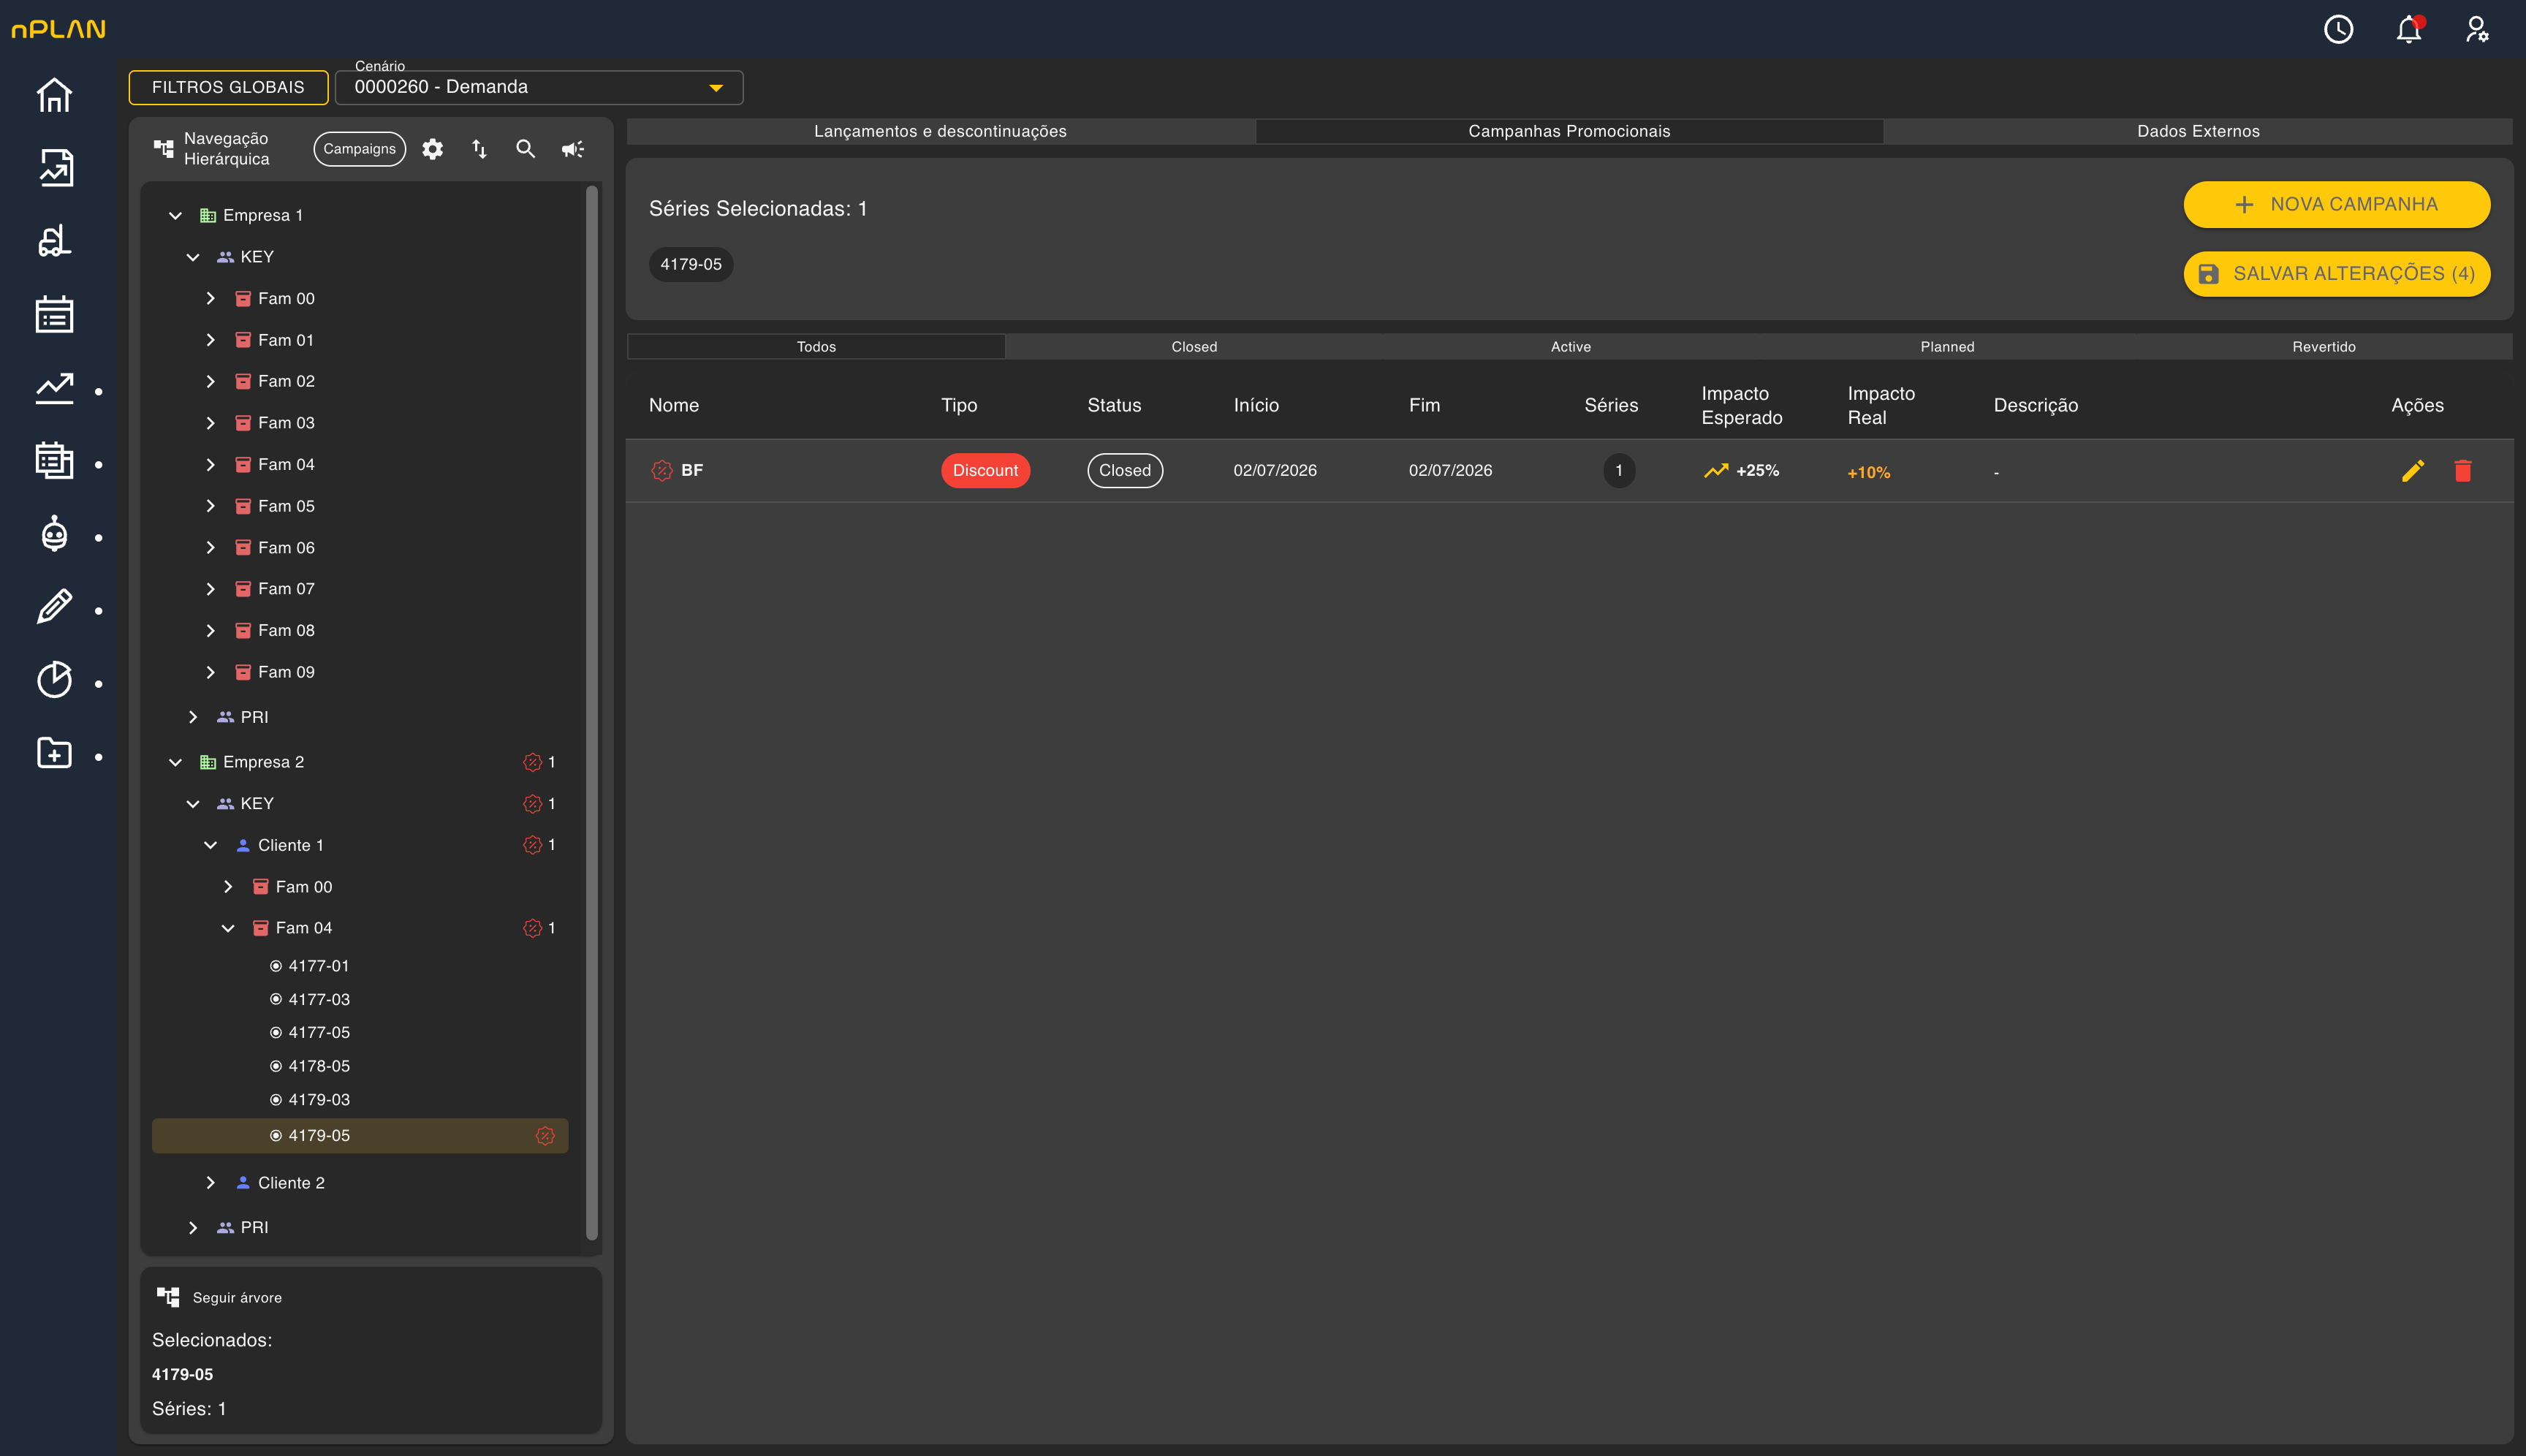The image size is (2526, 1456).
Task: Click the Discount type badge
Action: [985, 470]
